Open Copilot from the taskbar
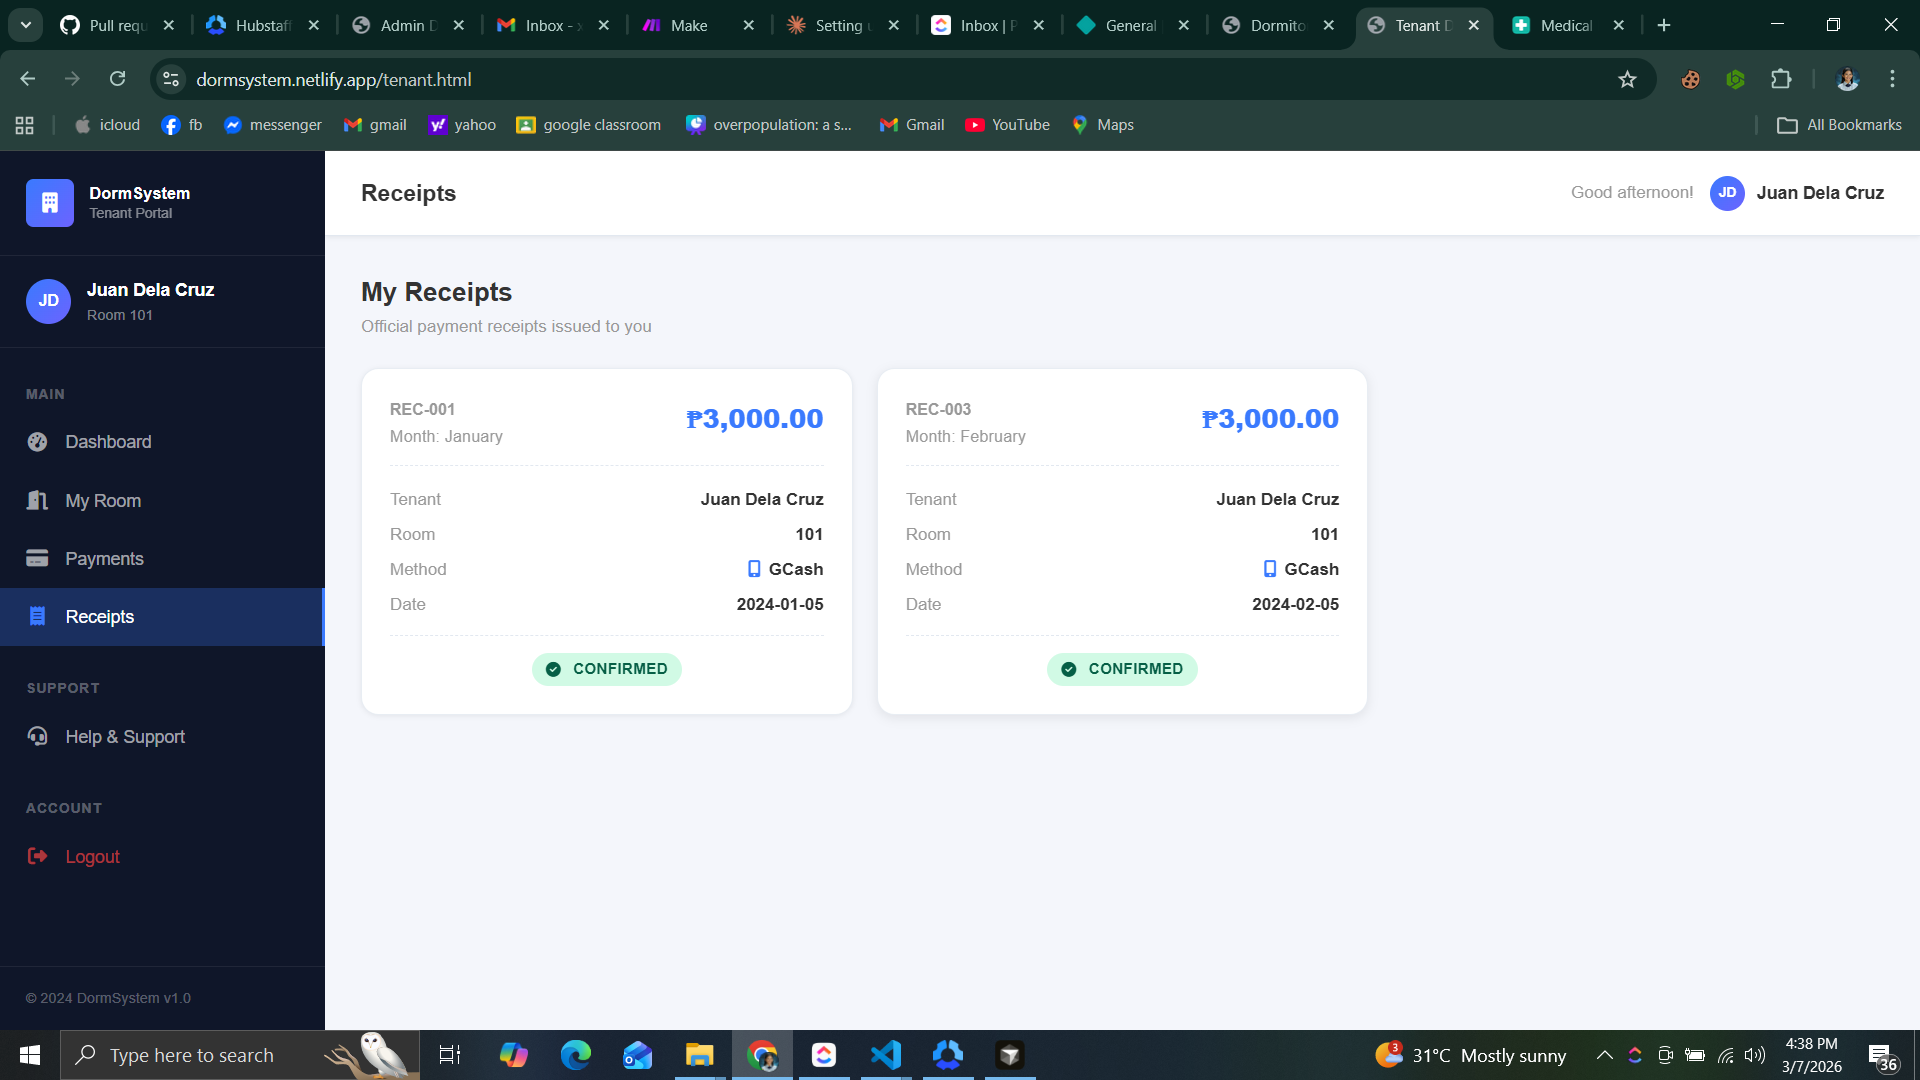The width and height of the screenshot is (1920, 1080). pos(513,1054)
